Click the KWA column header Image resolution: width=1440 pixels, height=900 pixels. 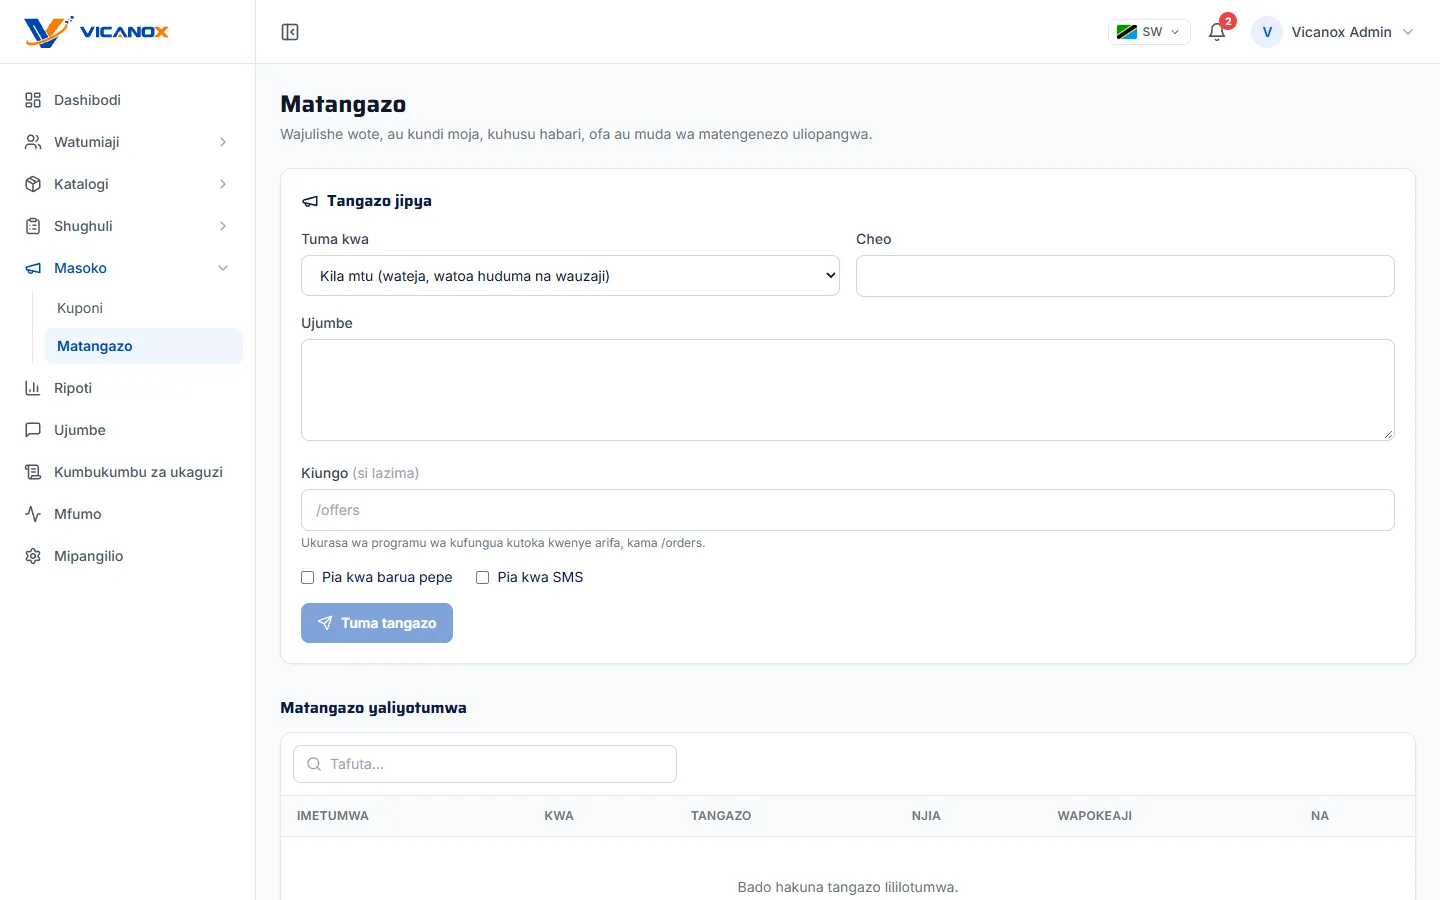[559, 816]
